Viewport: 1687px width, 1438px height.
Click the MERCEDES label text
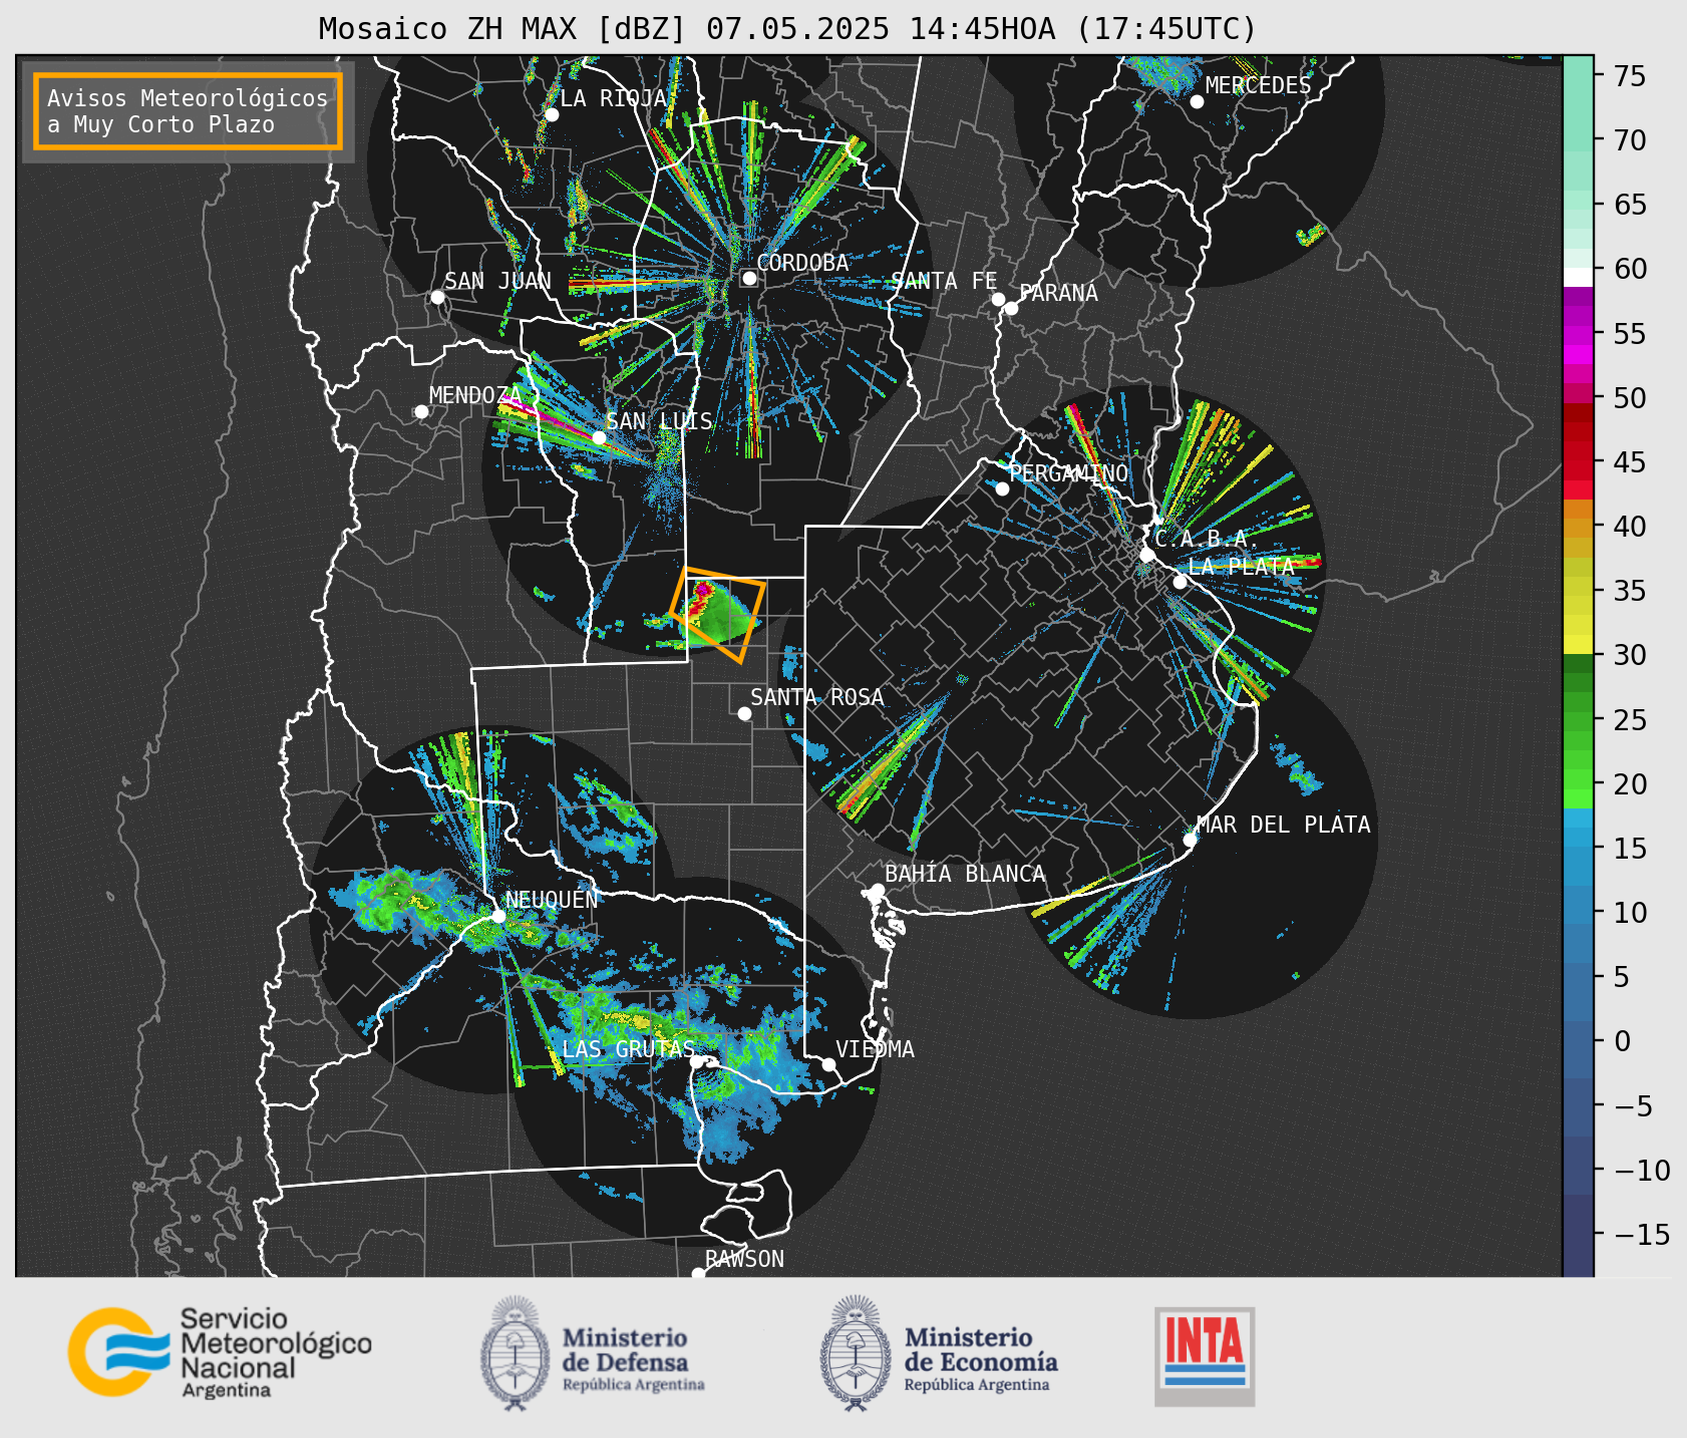[x=1258, y=86]
